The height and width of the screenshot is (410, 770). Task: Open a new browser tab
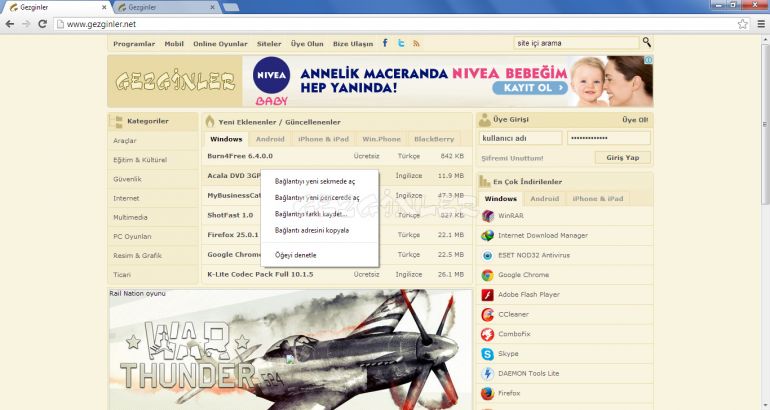(231, 7)
